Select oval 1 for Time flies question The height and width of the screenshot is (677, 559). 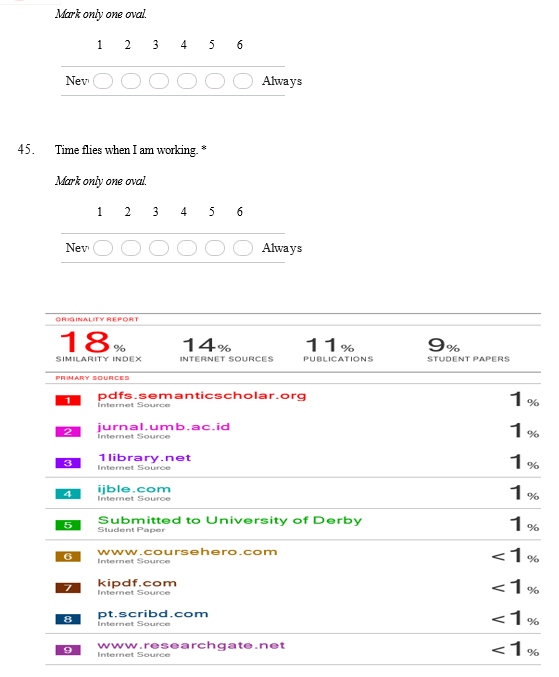[103, 248]
